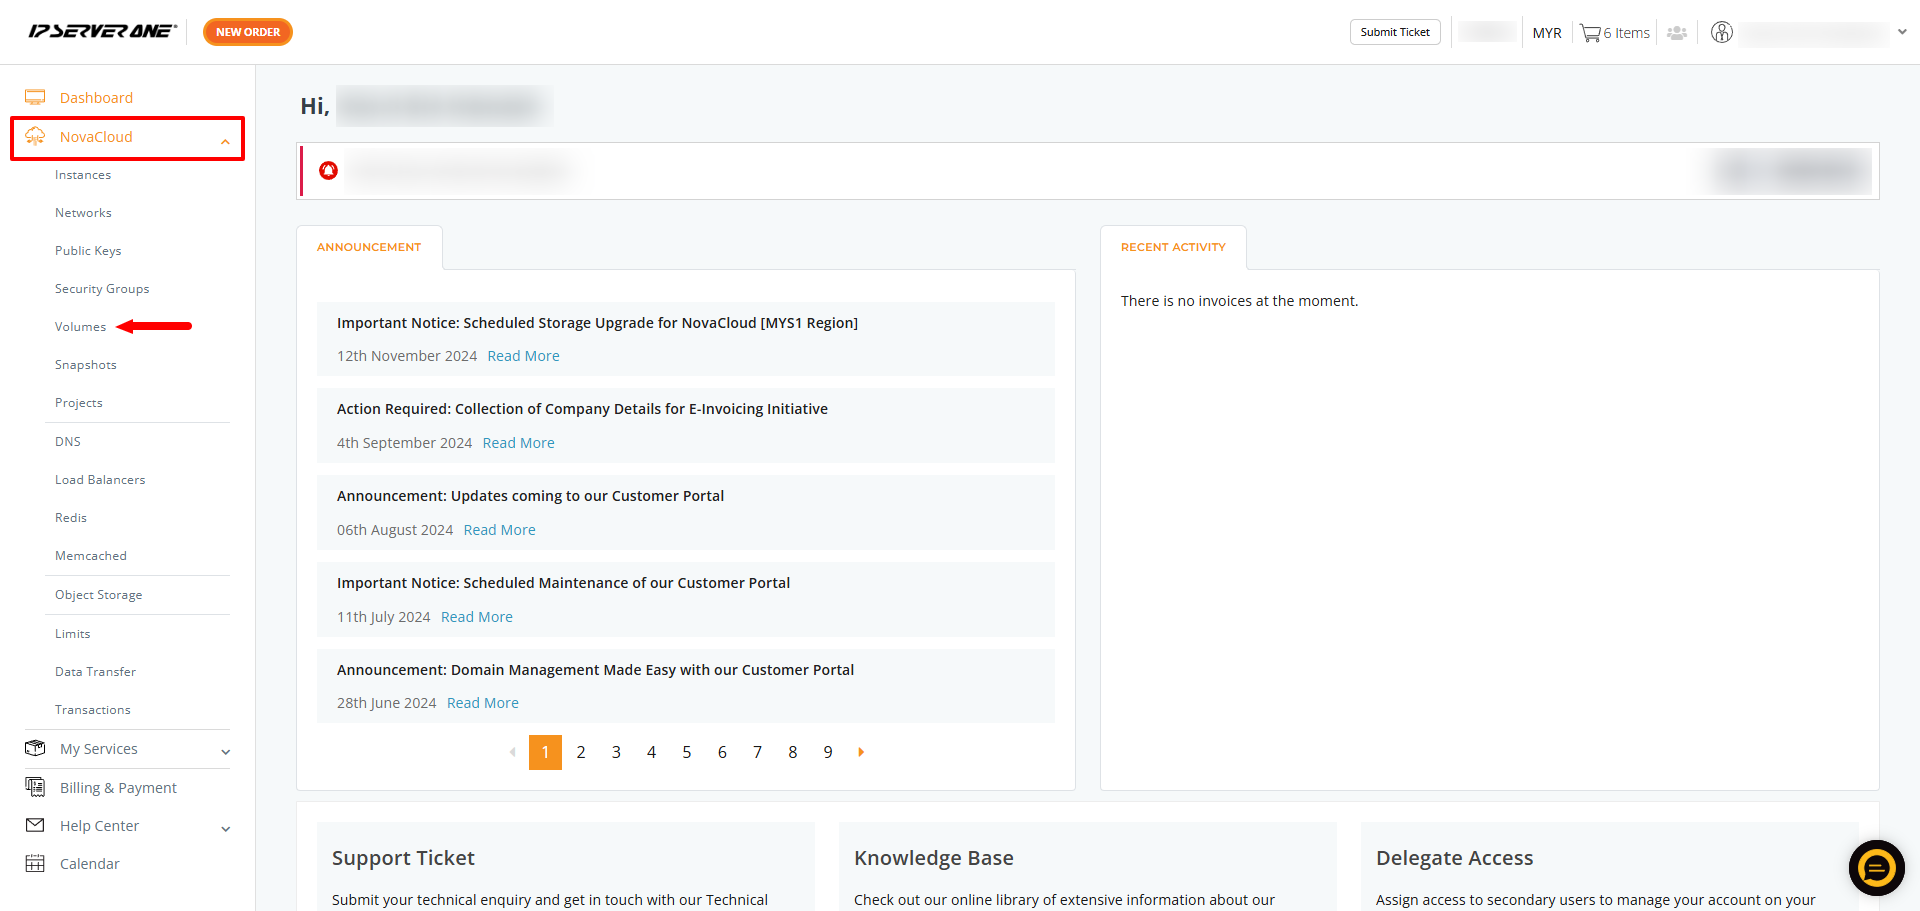Expand the My Services menu chevron

pos(225,752)
